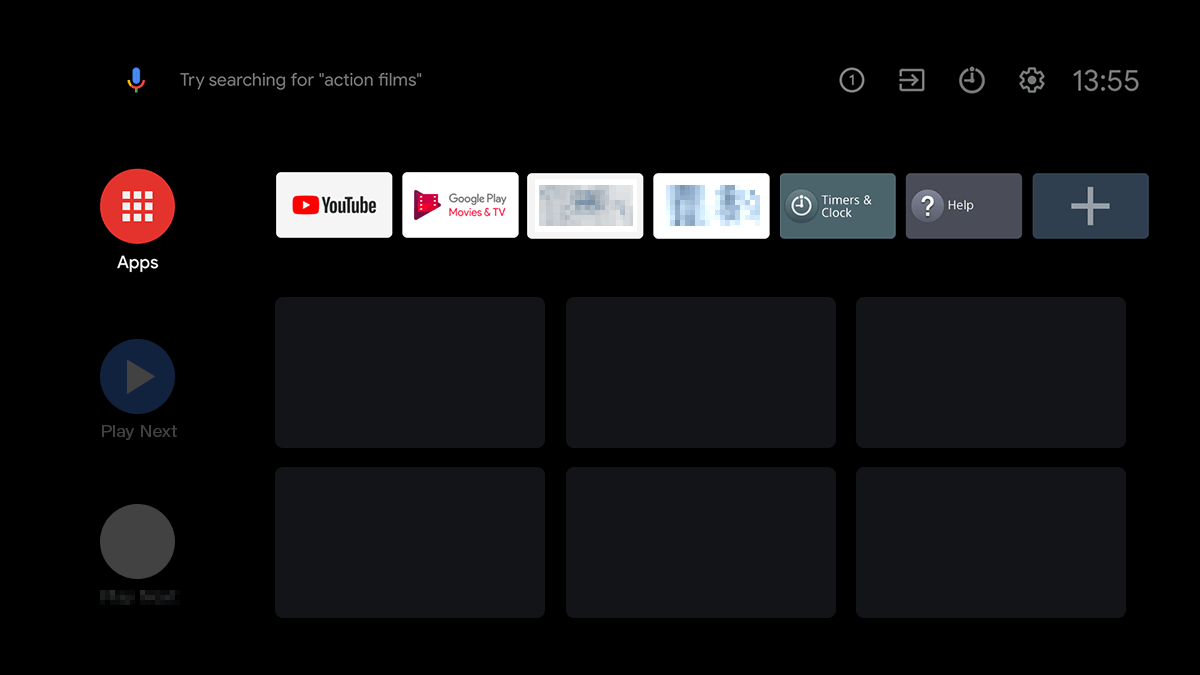
Task: Launch the YouTube app
Action: pyautogui.click(x=334, y=205)
